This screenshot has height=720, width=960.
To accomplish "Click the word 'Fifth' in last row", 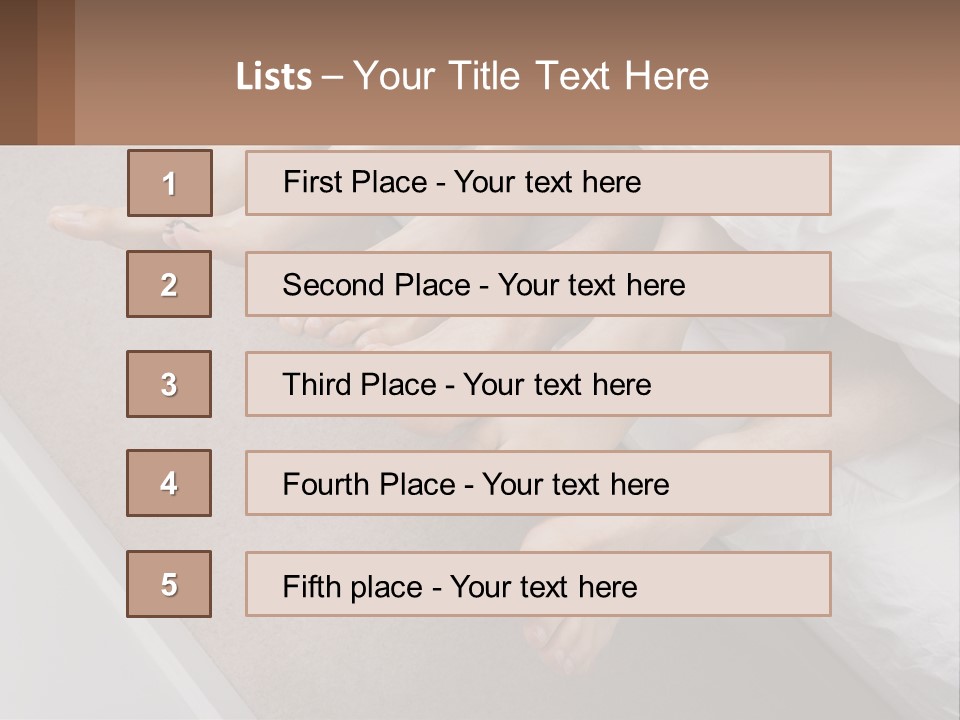I will (310, 586).
